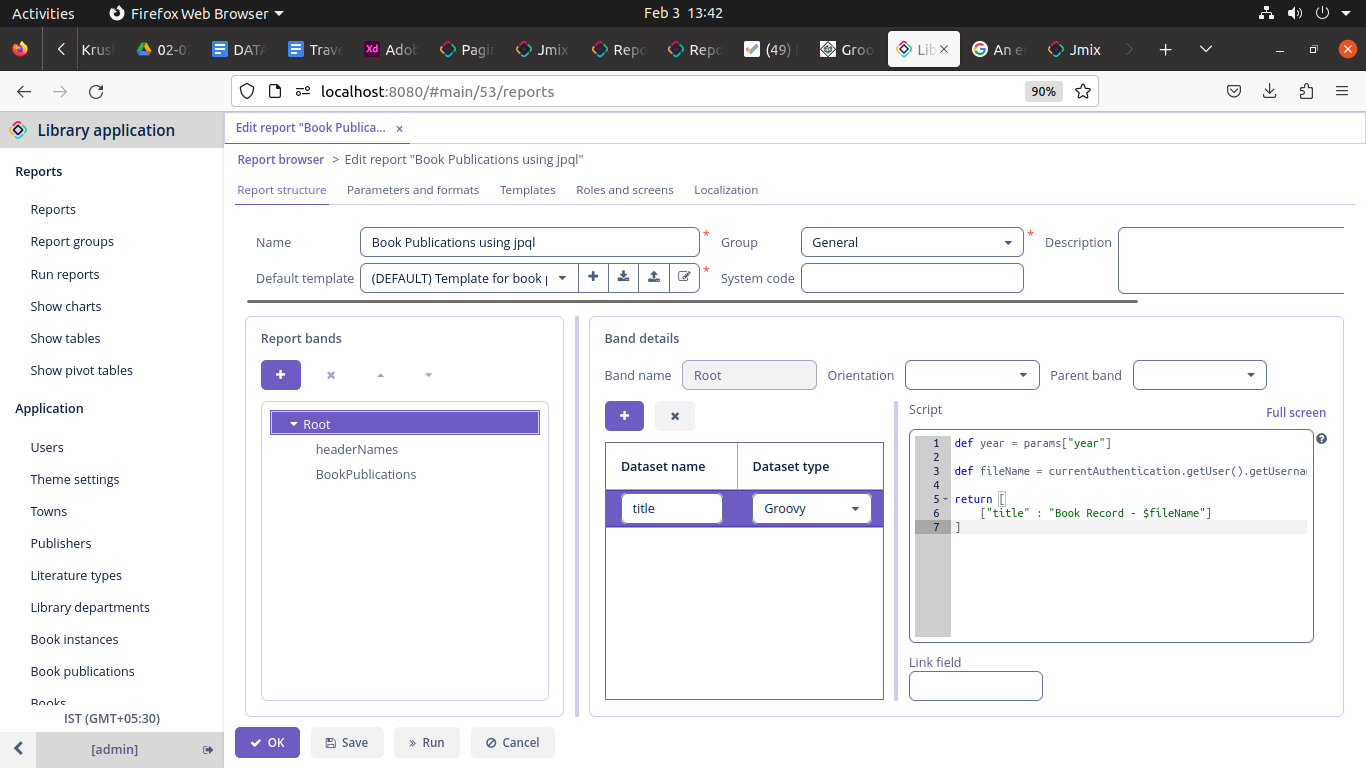Open script in Full screen
Viewport: 1366px width, 768px height.
point(1296,412)
